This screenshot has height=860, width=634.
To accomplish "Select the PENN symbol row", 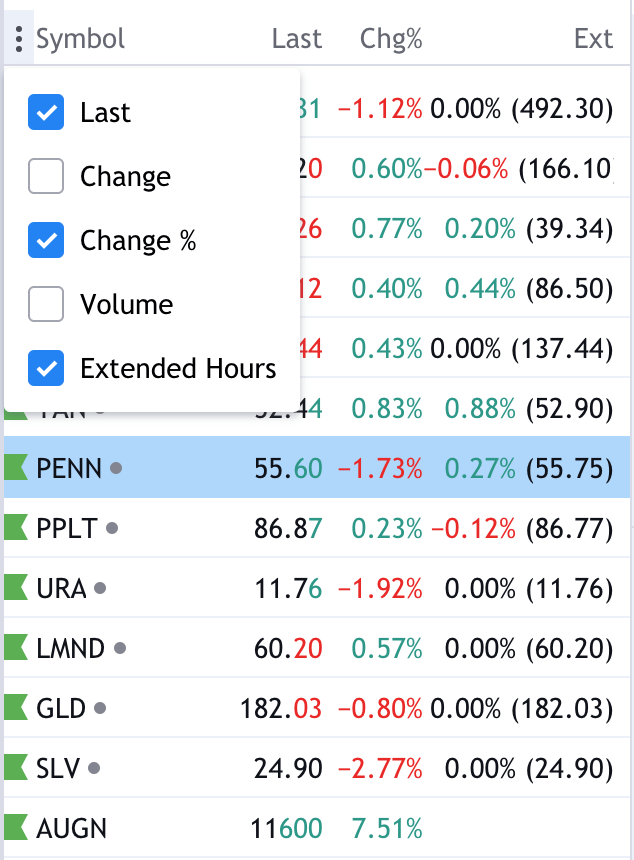I will (317, 468).
